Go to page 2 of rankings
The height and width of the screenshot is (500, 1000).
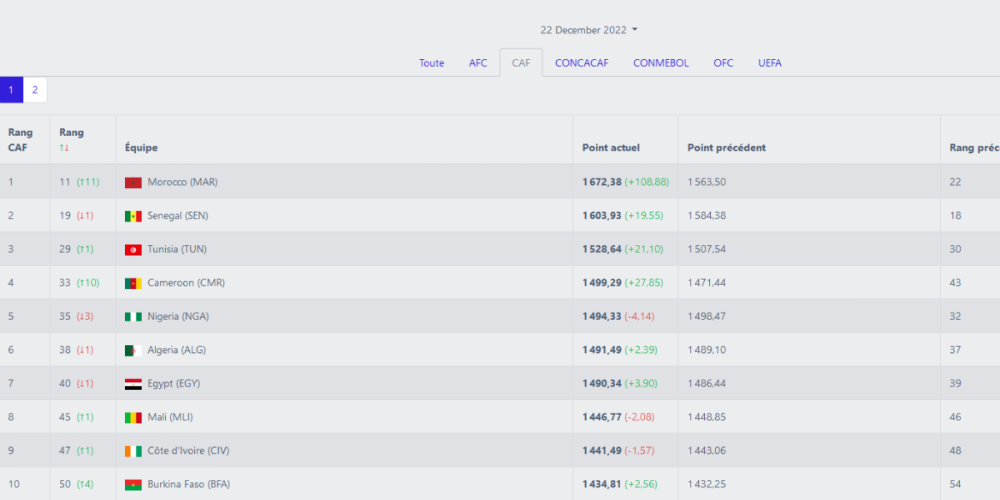click(35, 90)
